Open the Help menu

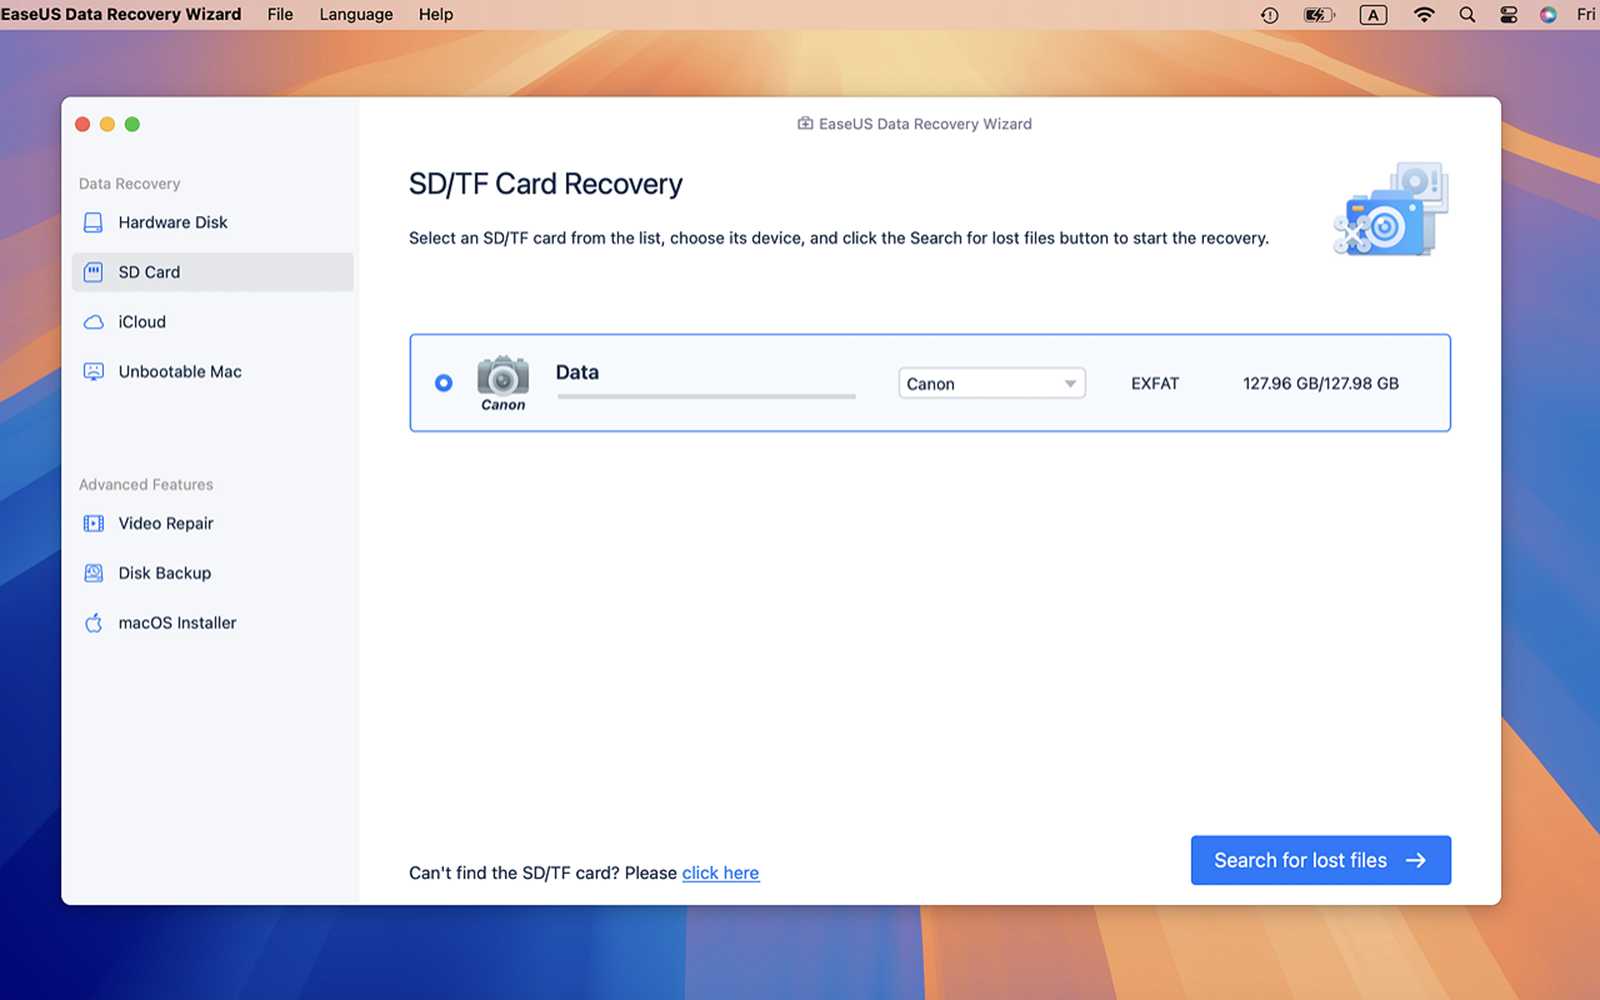435,14
